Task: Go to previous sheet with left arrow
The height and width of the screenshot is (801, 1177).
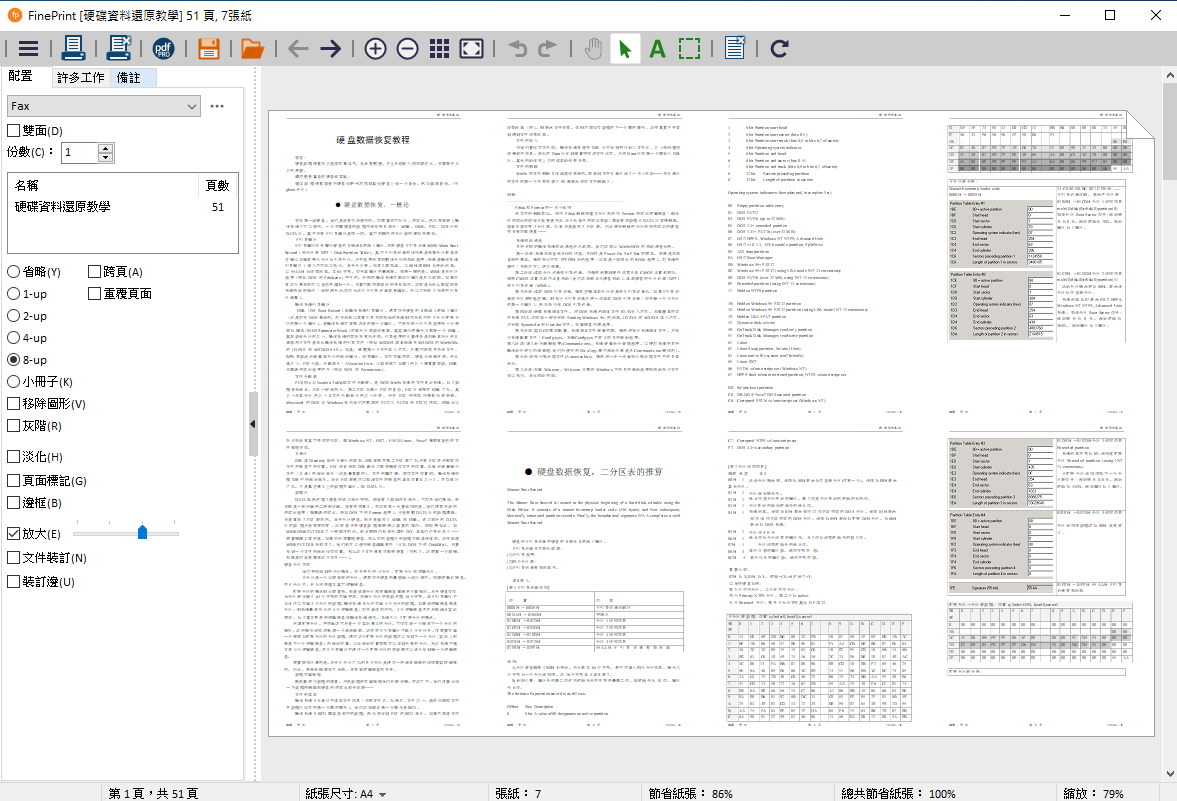Action: (x=298, y=49)
